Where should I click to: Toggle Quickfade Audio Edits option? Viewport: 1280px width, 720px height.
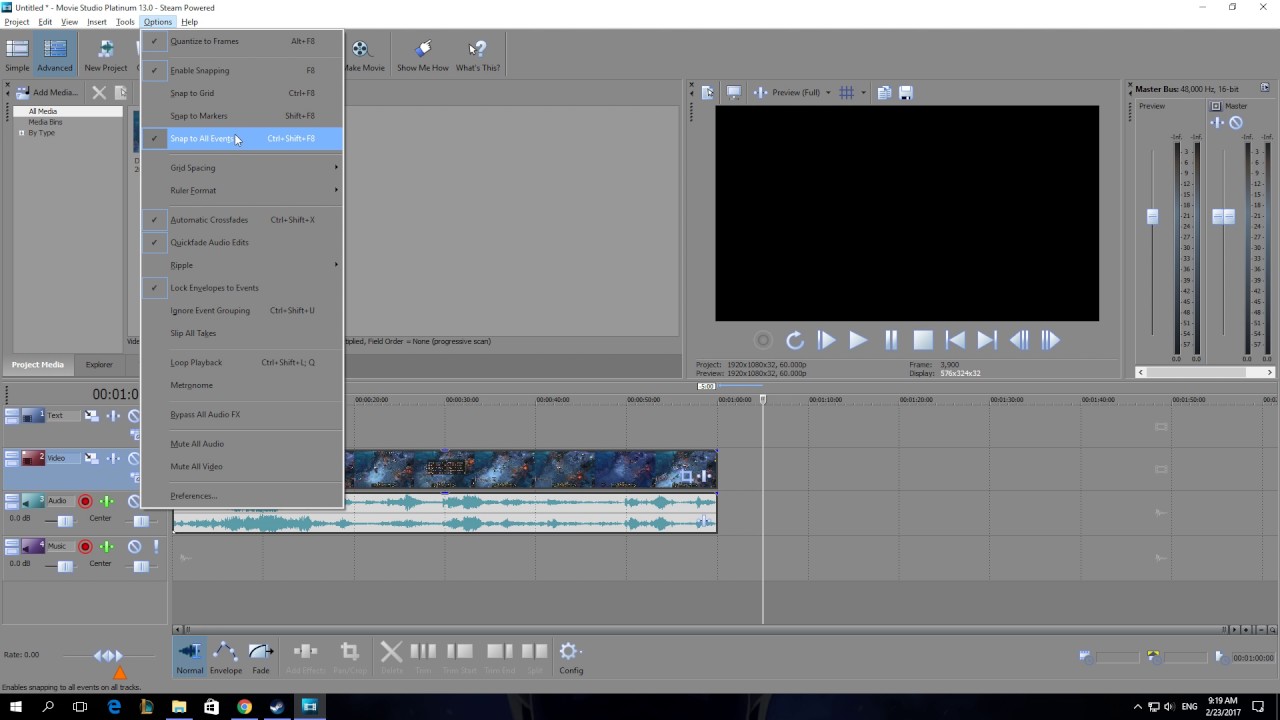[242, 242]
